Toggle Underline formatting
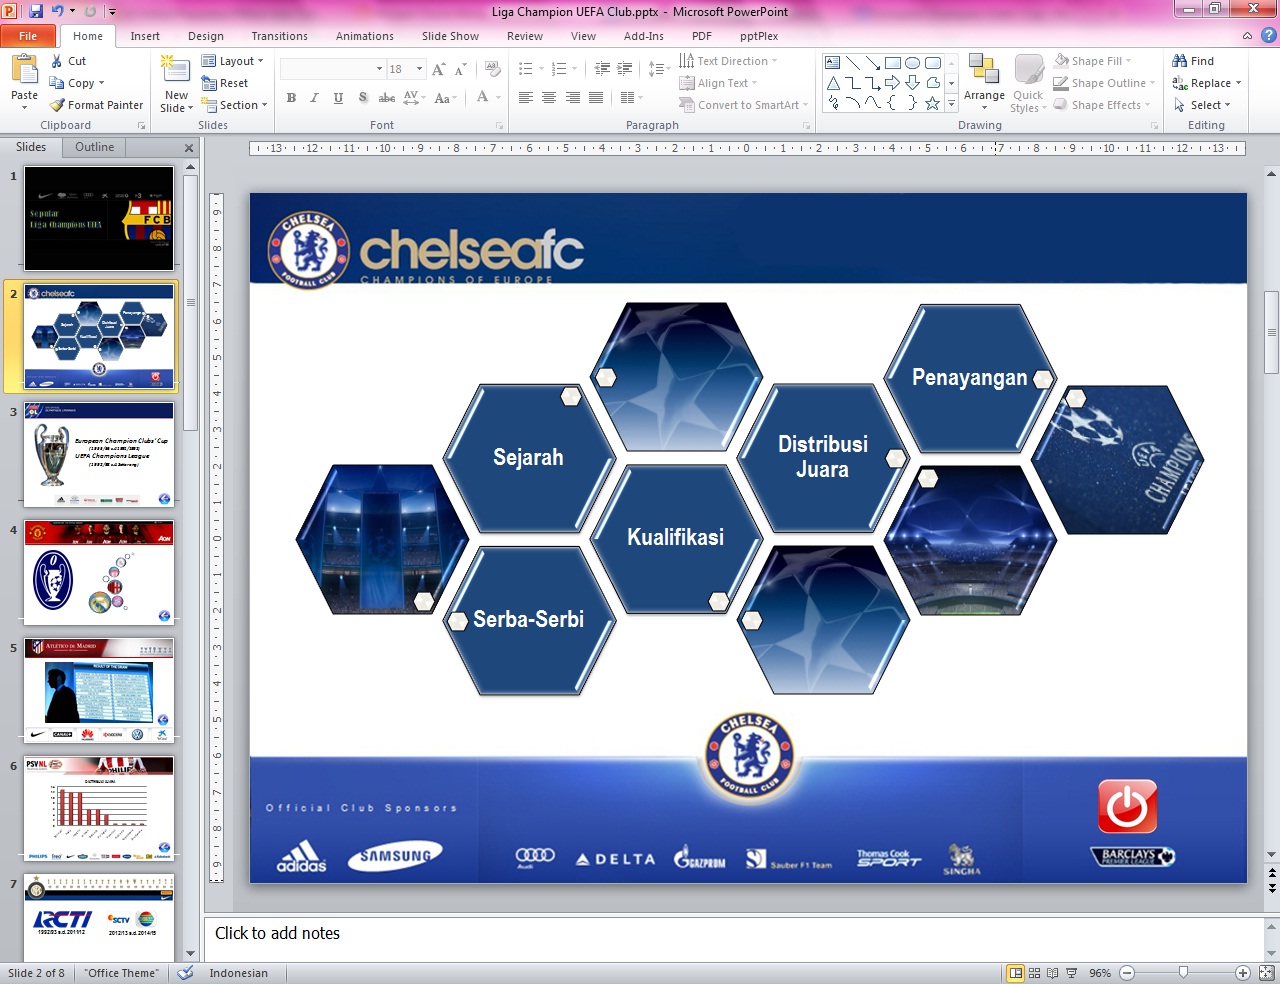Image resolution: width=1280 pixels, height=984 pixels. (x=338, y=98)
